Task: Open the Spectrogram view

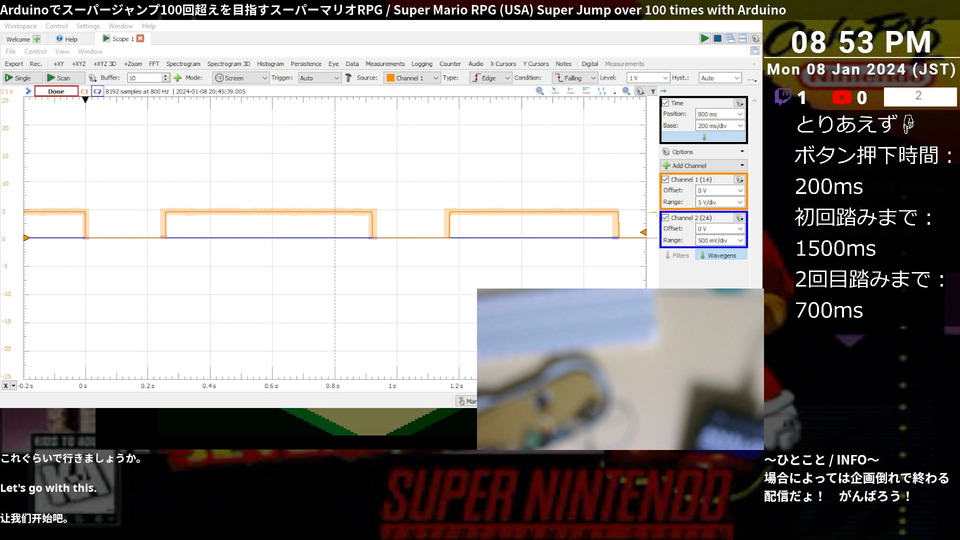Action: pos(183,64)
